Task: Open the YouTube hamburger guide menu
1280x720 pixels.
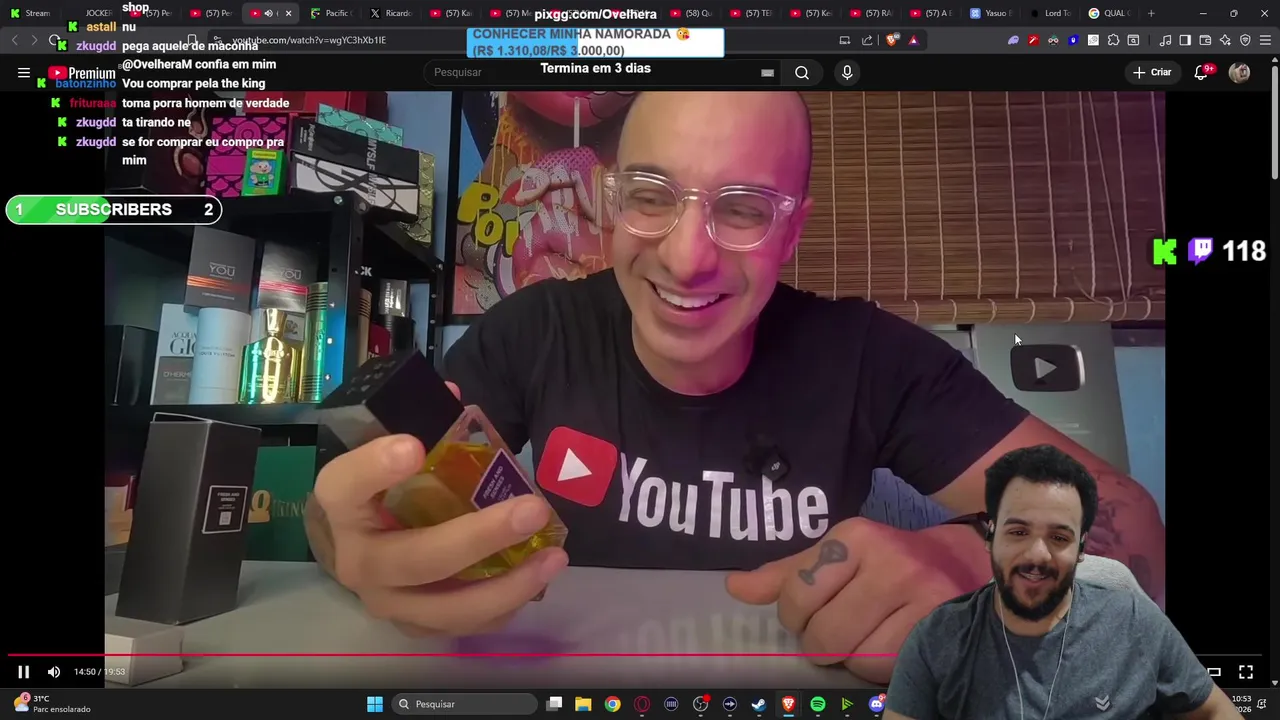Action: (24, 72)
